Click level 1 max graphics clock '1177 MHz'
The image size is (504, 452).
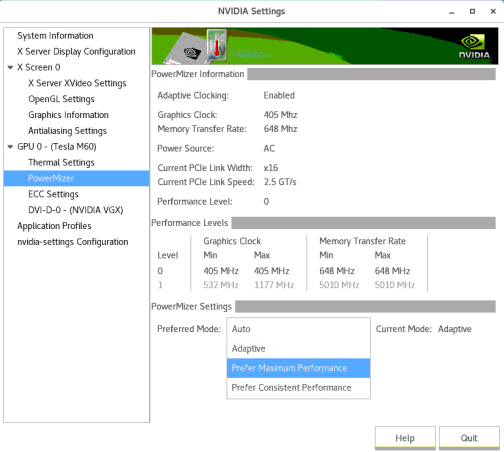pyautogui.click(x=274, y=285)
